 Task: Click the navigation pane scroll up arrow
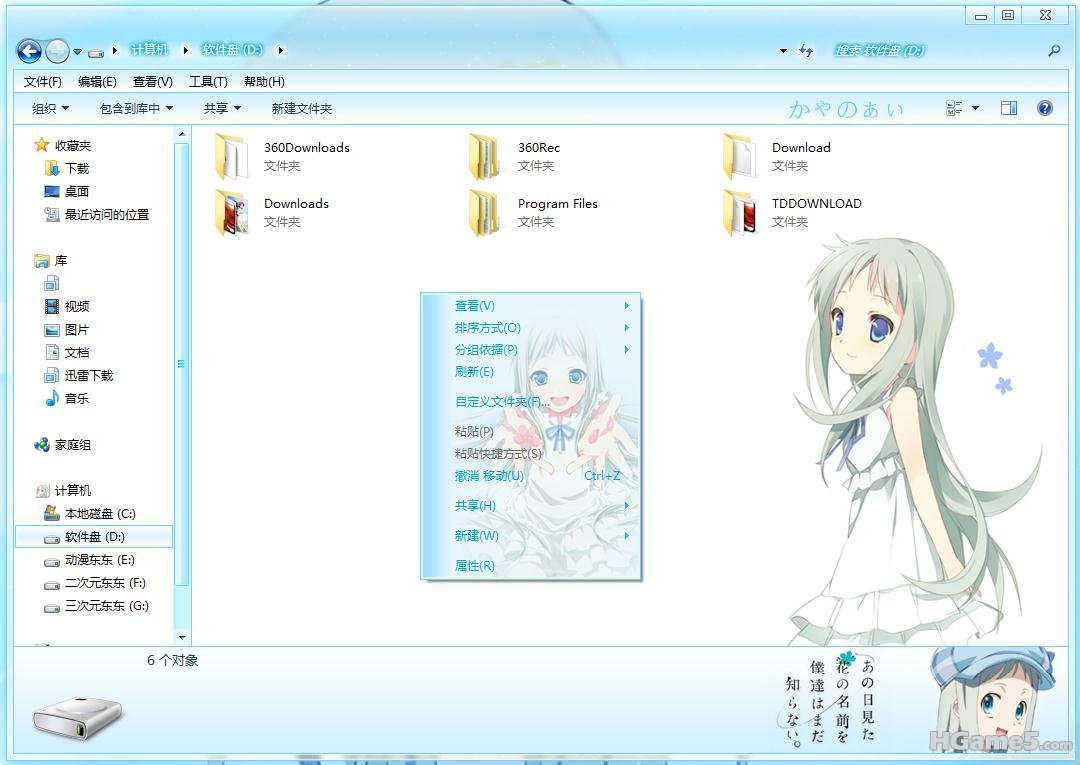click(182, 134)
